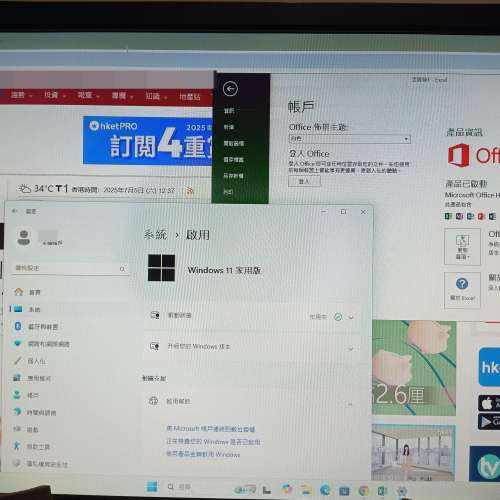Expand the 投資 menu on hket navigation bar
Viewport: 500px width, 500px height.
[x=54, y=95]
